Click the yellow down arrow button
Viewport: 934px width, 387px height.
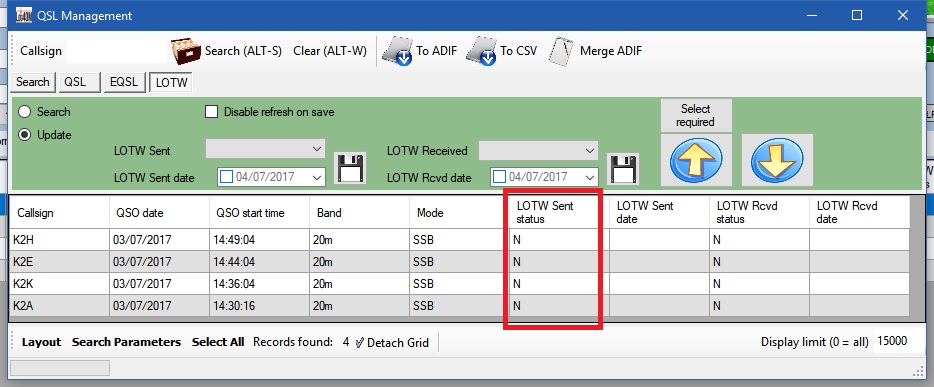(777, 160)
